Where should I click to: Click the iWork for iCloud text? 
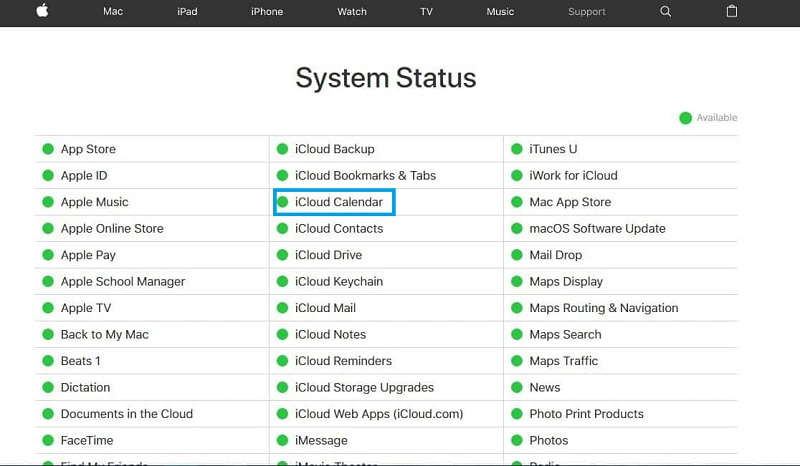point(573,176)
